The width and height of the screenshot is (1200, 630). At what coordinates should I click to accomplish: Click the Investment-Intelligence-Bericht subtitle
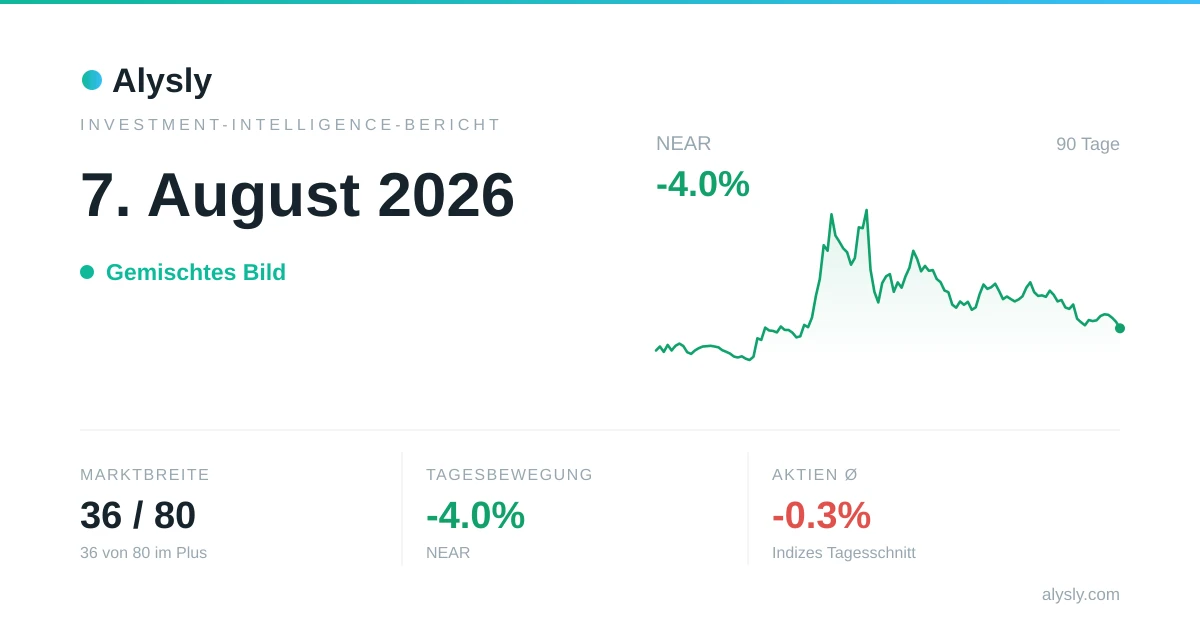[291, 125]
